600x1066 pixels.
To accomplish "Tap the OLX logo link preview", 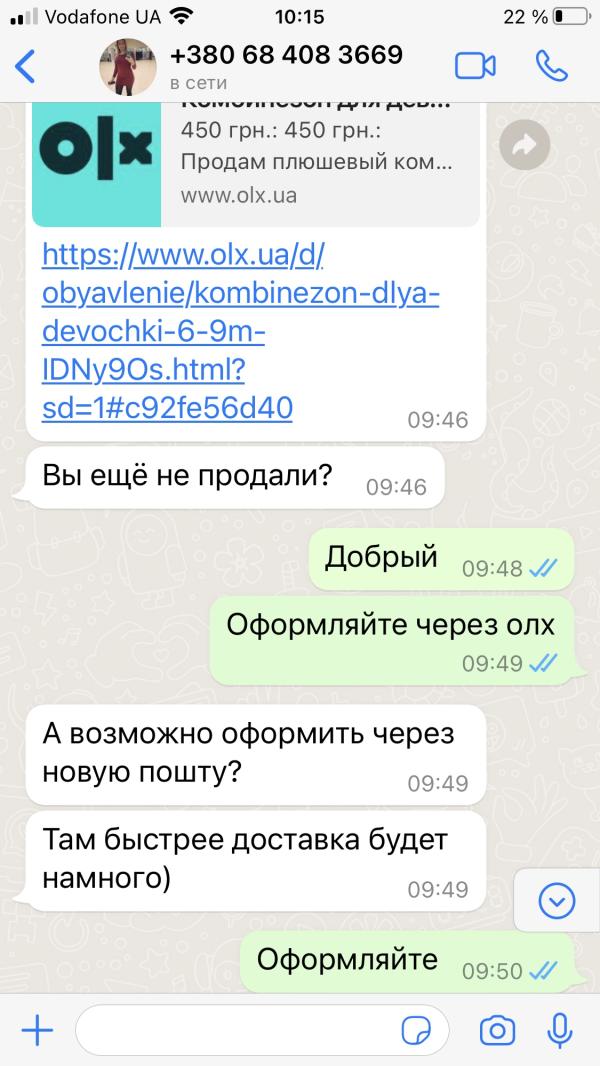I will point(96,164).
